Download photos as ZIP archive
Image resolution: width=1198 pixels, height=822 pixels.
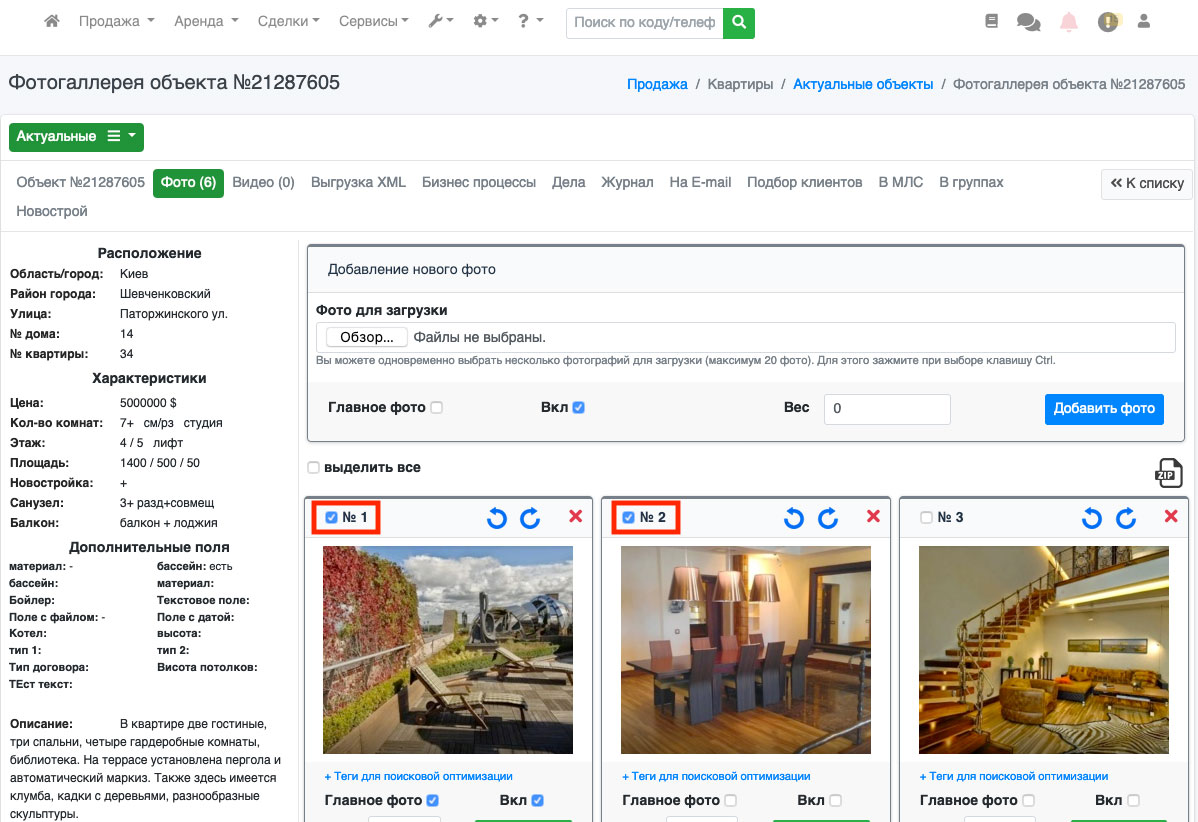click(1168, 472)
